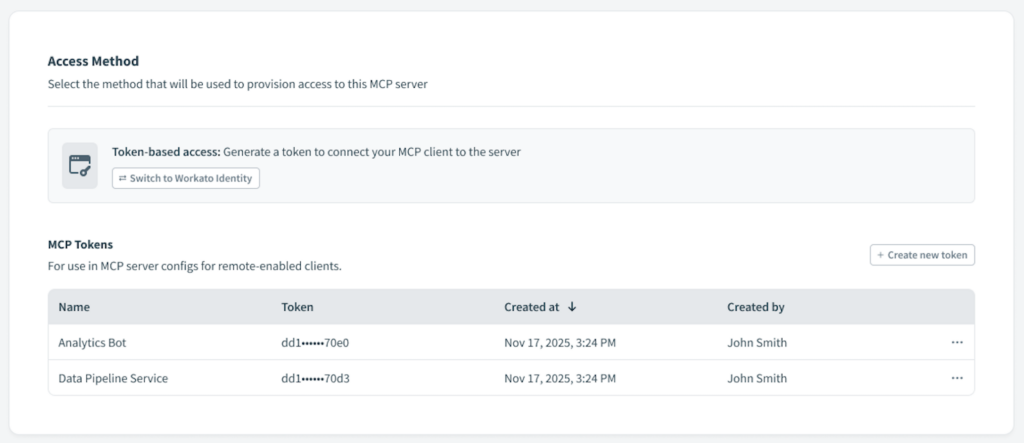Select the Data Pipeline Service name
The height and width of the screenshot is (443, 1024).
(x=113, y=378)
